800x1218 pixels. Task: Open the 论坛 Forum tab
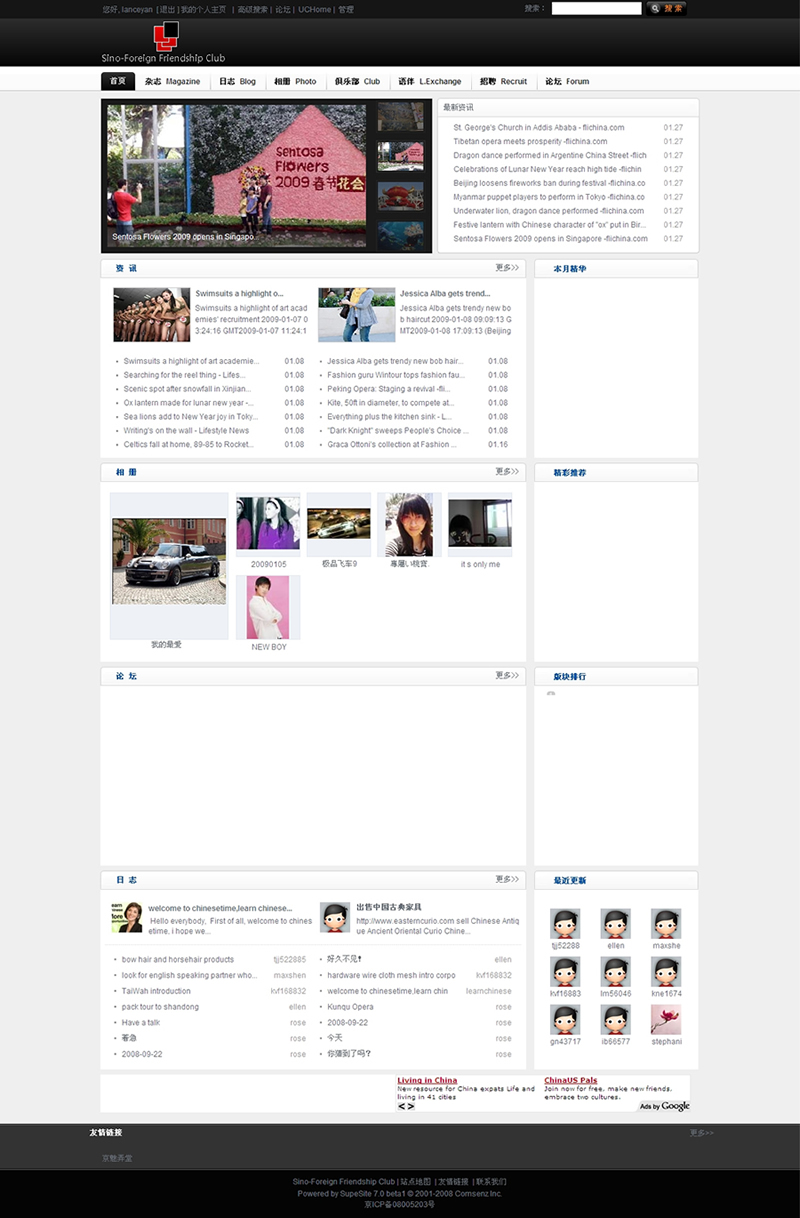(x=567, y=81)
